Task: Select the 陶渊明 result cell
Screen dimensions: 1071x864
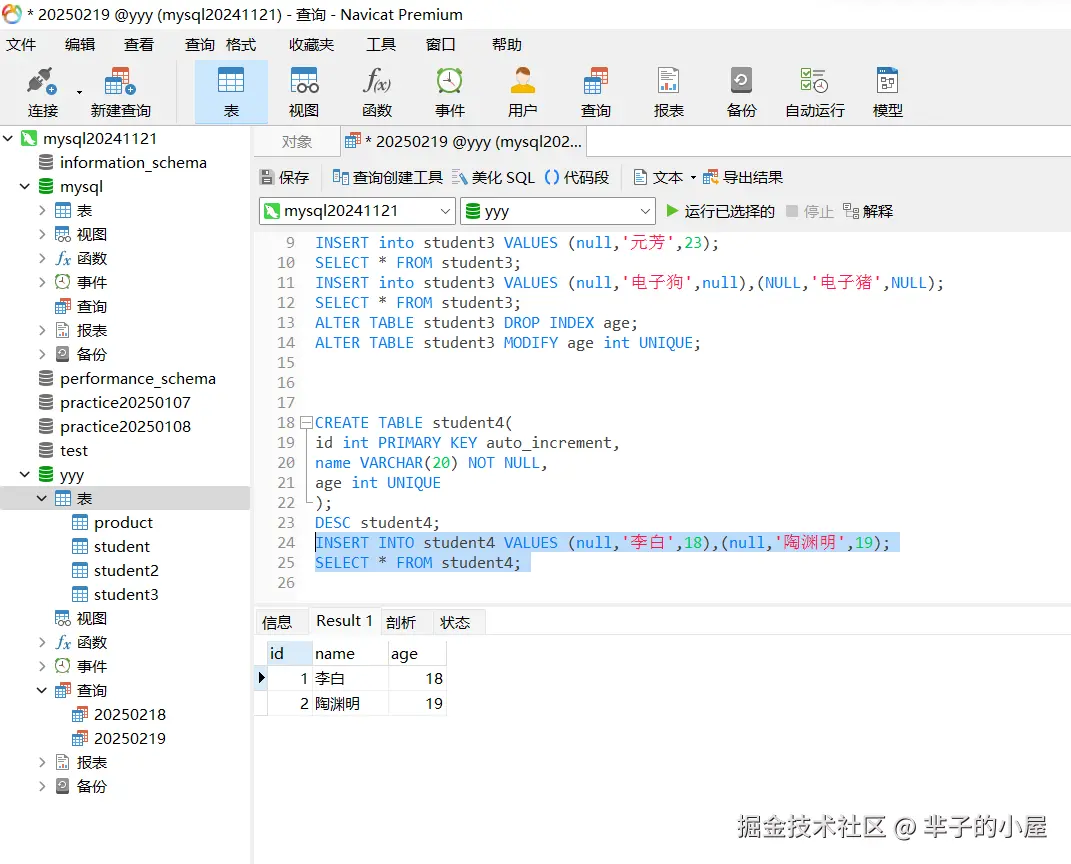Action: 350,703
